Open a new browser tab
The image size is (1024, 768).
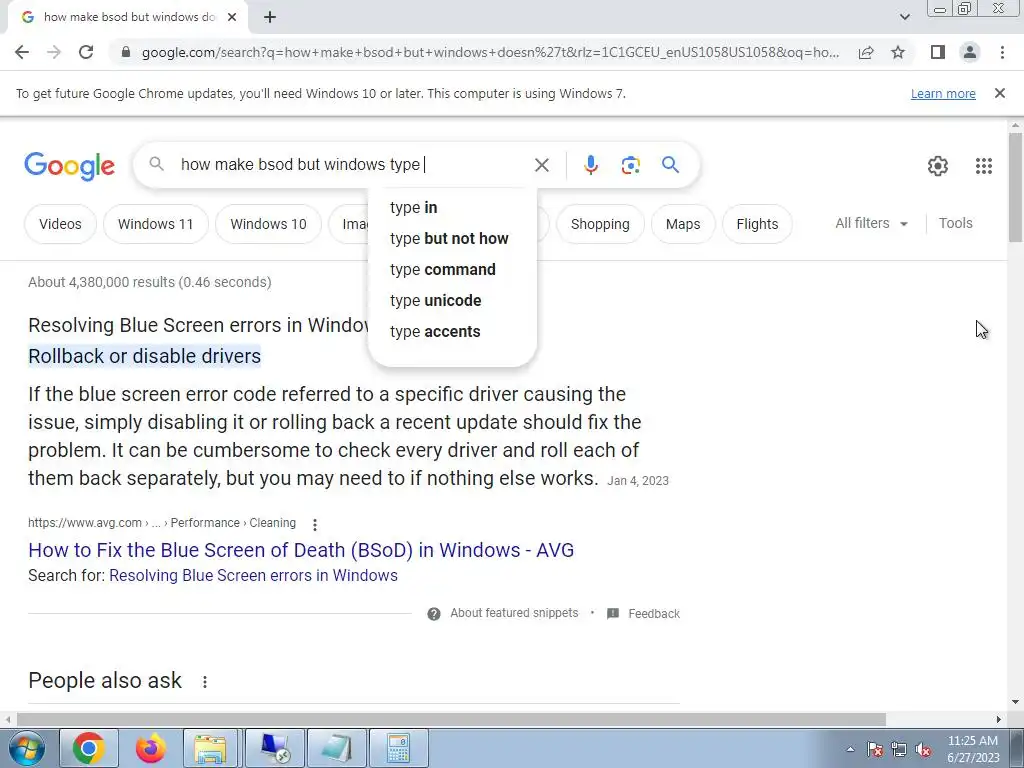[270, 18]
